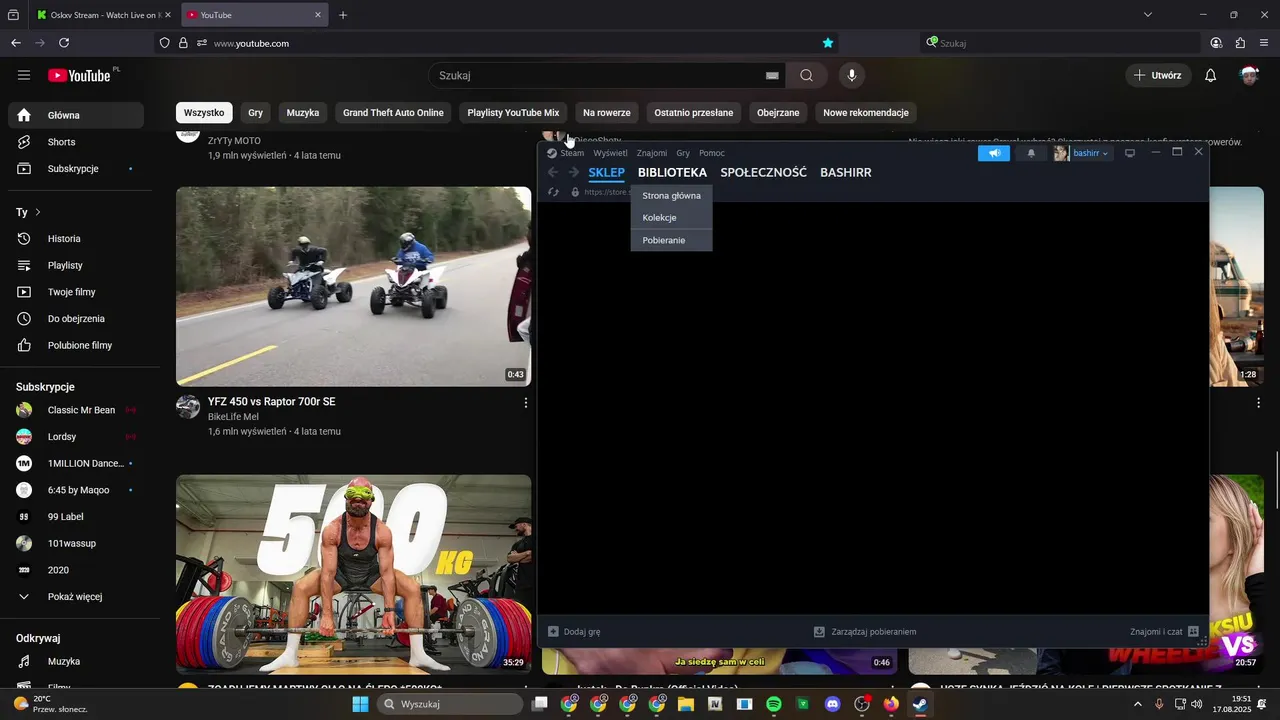
Task: Select the SPOŁECZNOŚĆ tab in Steam
Action: tap(763, 172)
